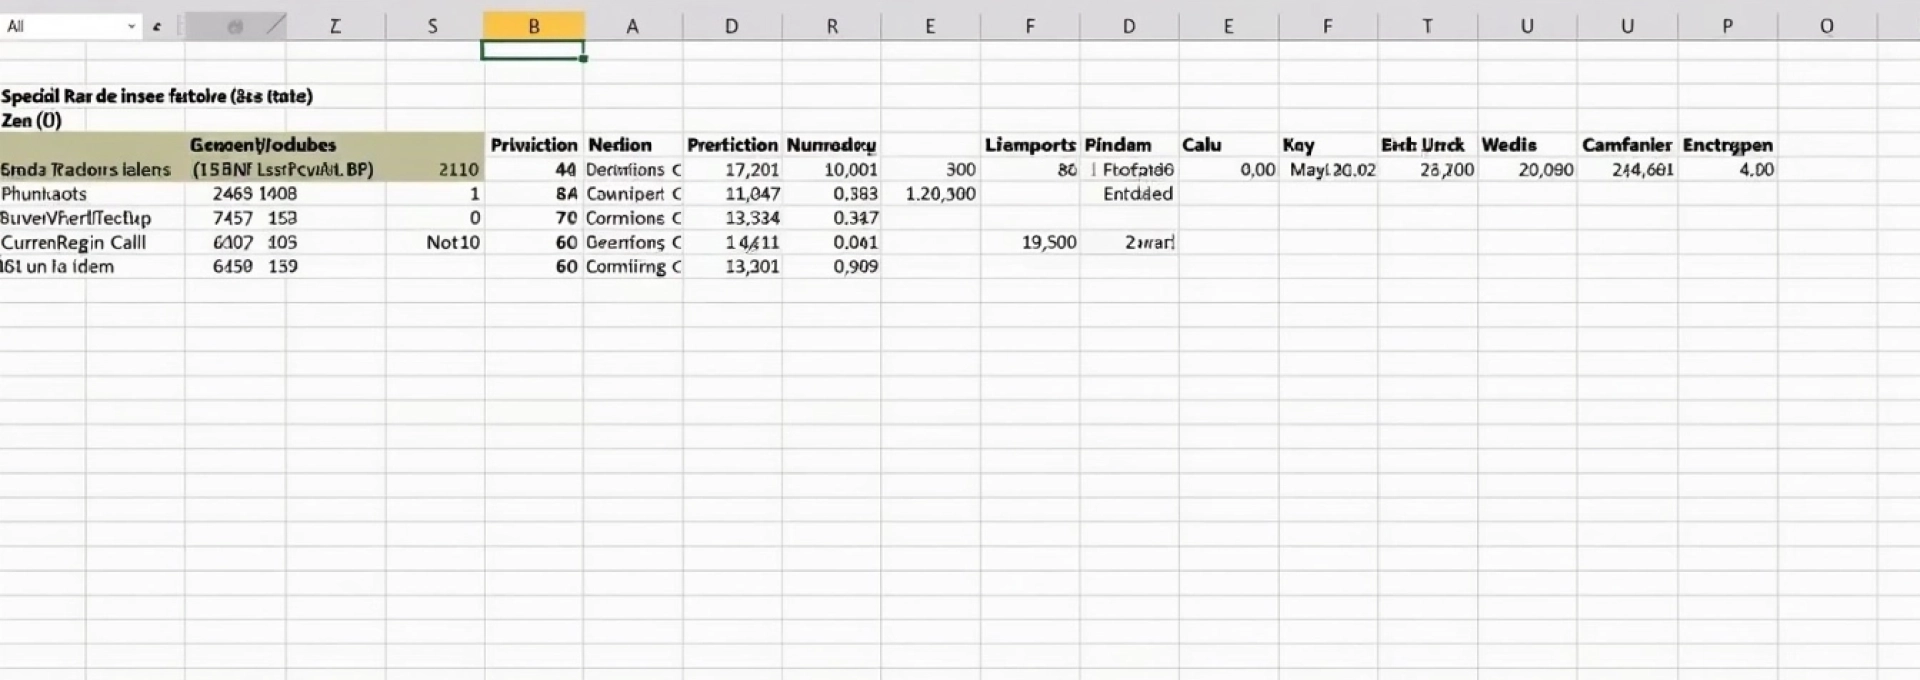Click the 'Cownipert C' cell
This screenshot has width=1920, height=680.
pos(633,194)
